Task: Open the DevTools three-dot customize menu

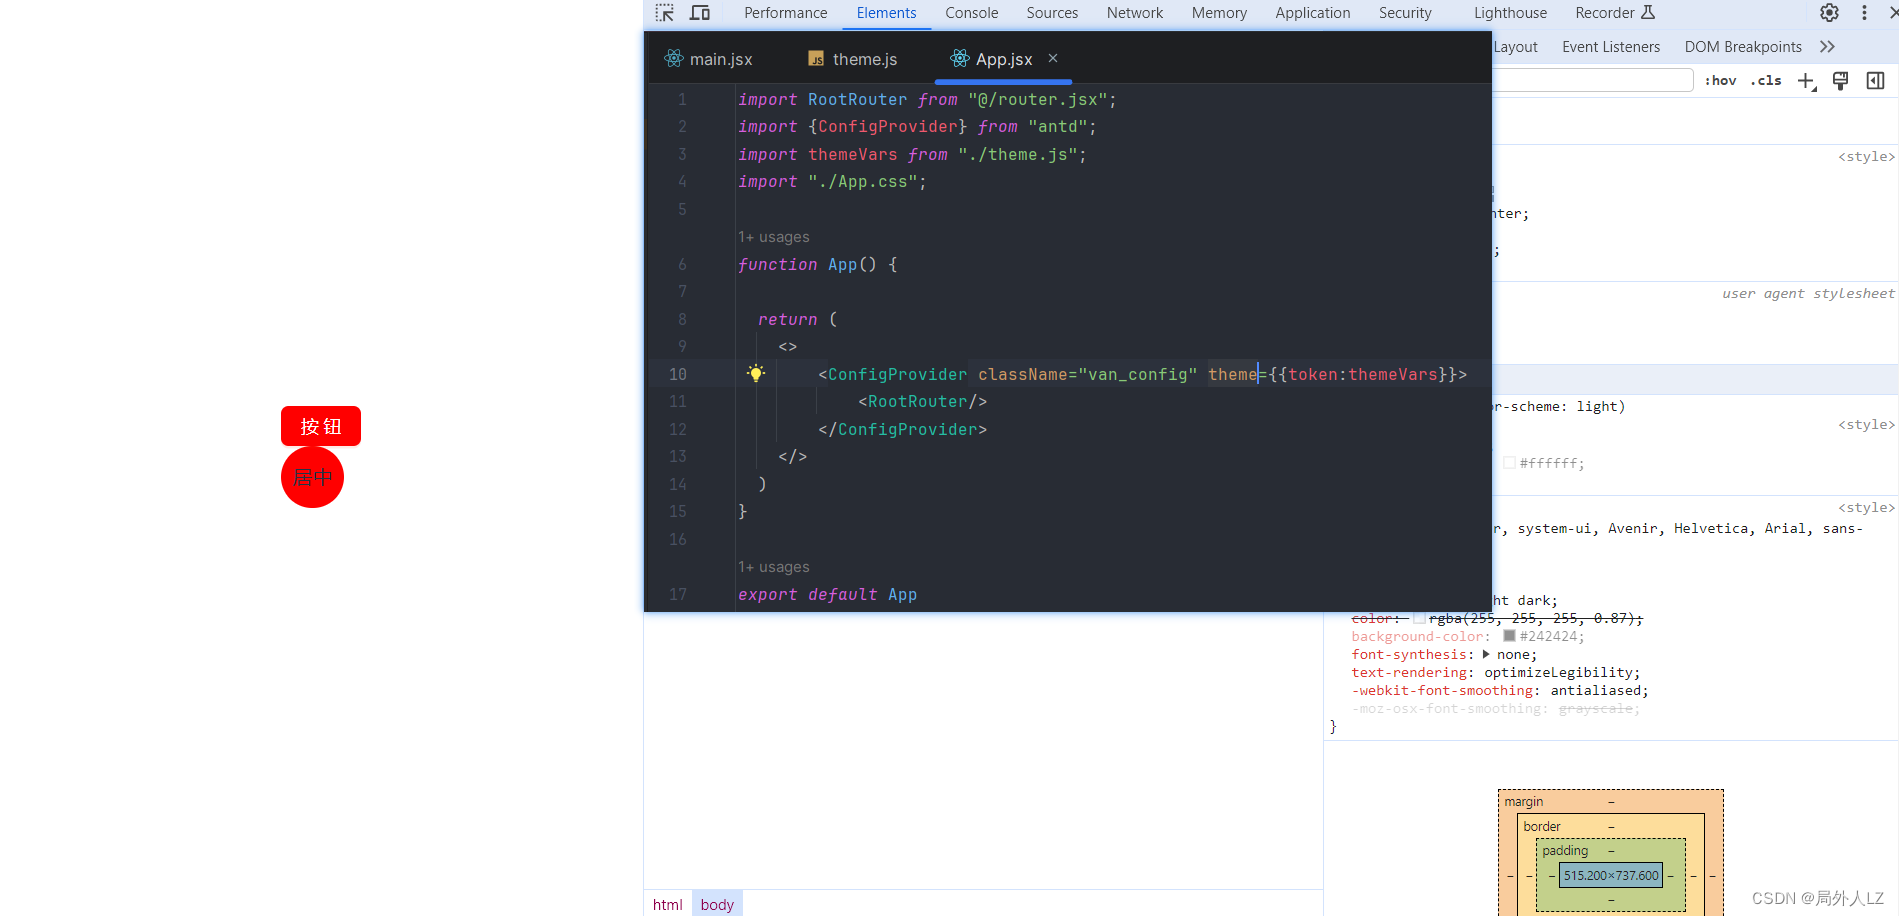Action: pyautogui.click(x=1864, y=13)
